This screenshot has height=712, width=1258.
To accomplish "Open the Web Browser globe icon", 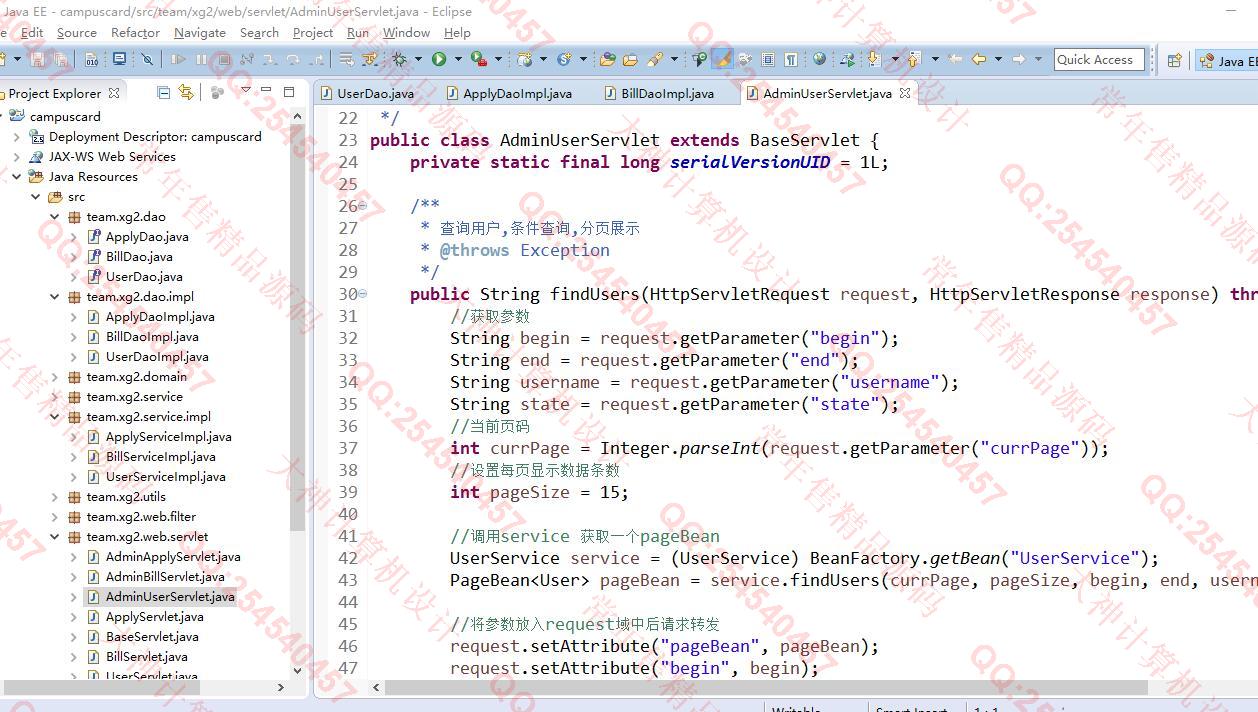I will coord(819,59).
